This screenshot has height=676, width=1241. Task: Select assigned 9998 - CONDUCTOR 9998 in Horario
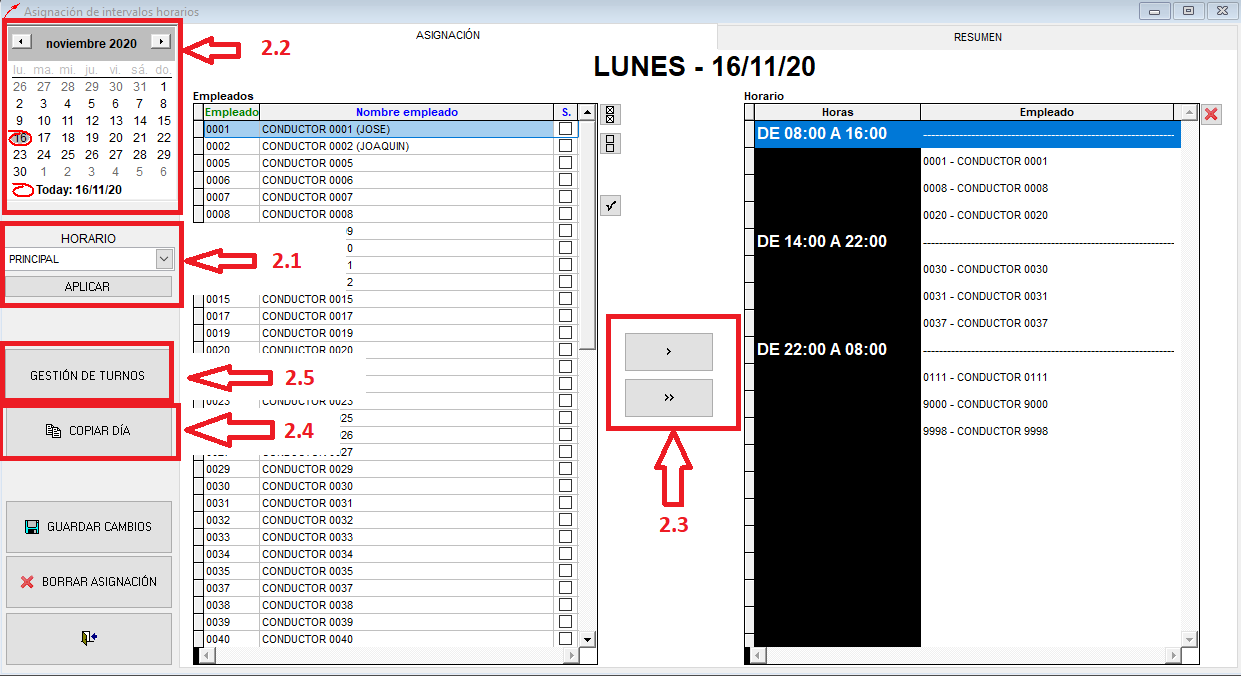pos(985,431)
